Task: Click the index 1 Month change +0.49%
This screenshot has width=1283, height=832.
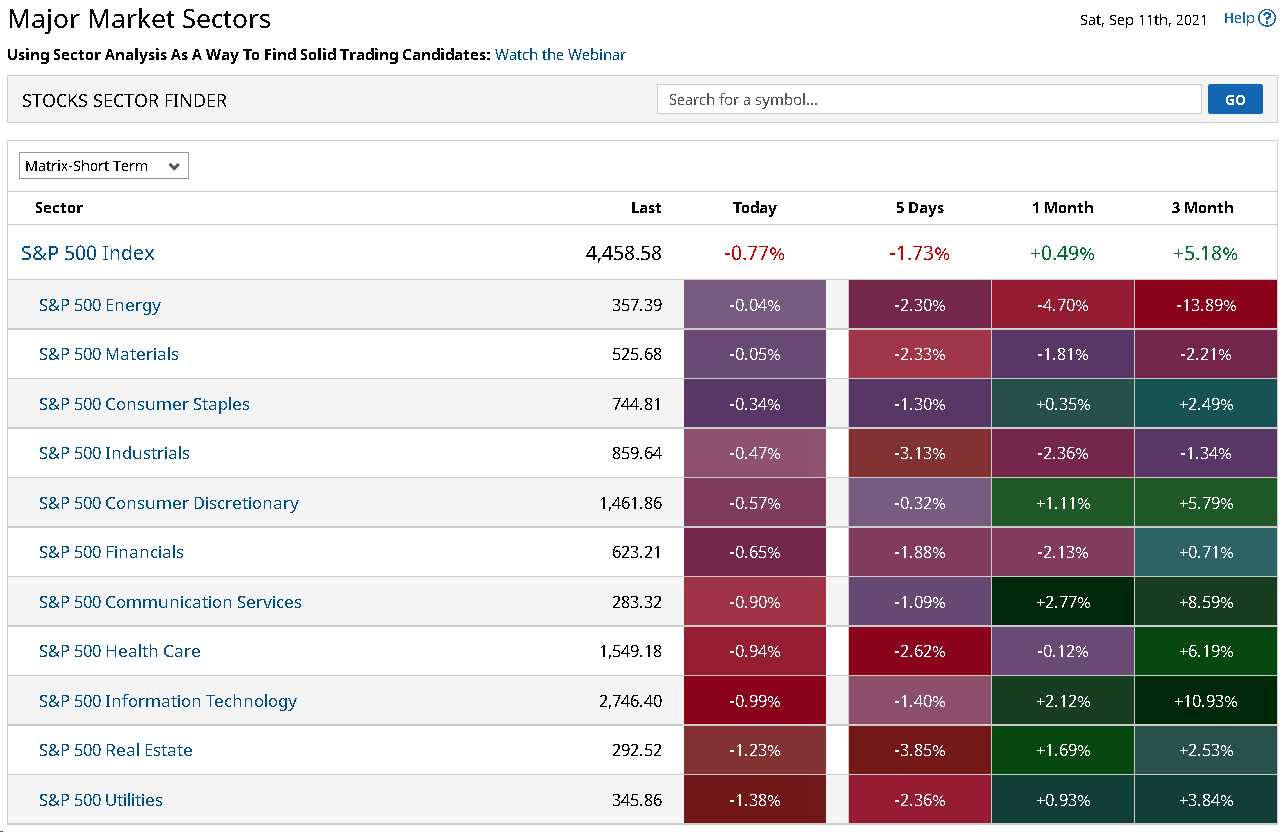Action: (1063, 254)
